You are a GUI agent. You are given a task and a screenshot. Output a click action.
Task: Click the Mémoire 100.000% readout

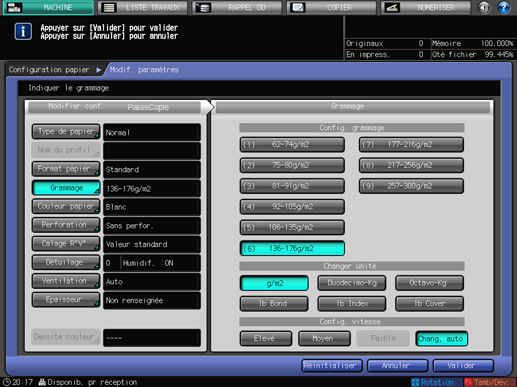point(473,43)
